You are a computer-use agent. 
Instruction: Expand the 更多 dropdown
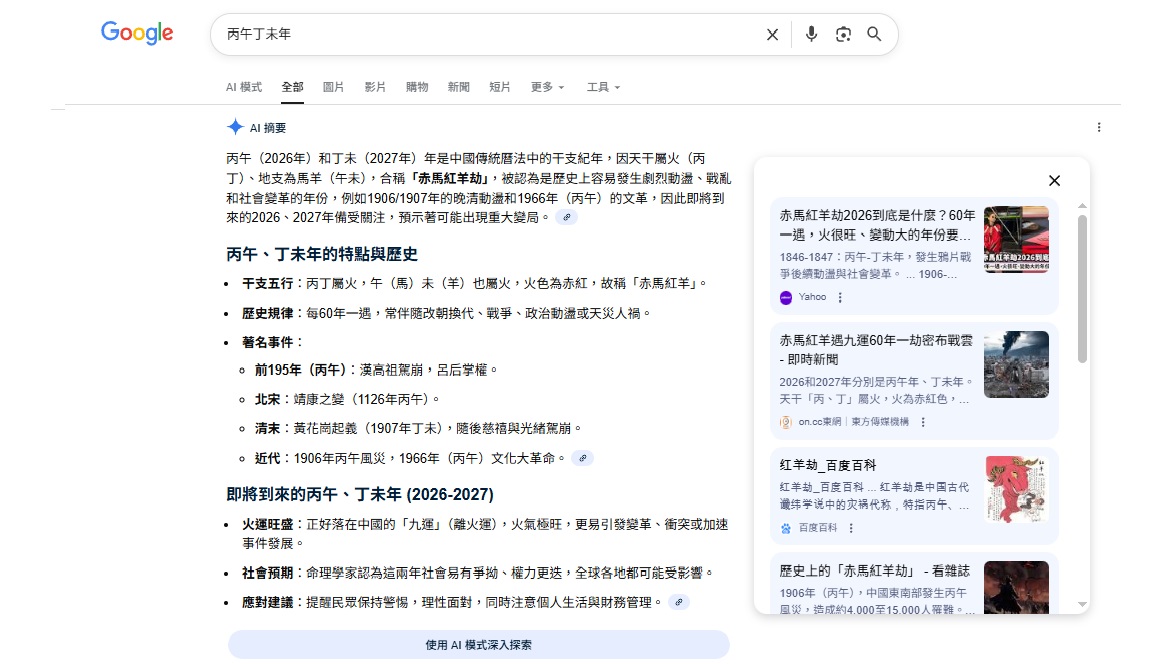[x=547, y=87]
